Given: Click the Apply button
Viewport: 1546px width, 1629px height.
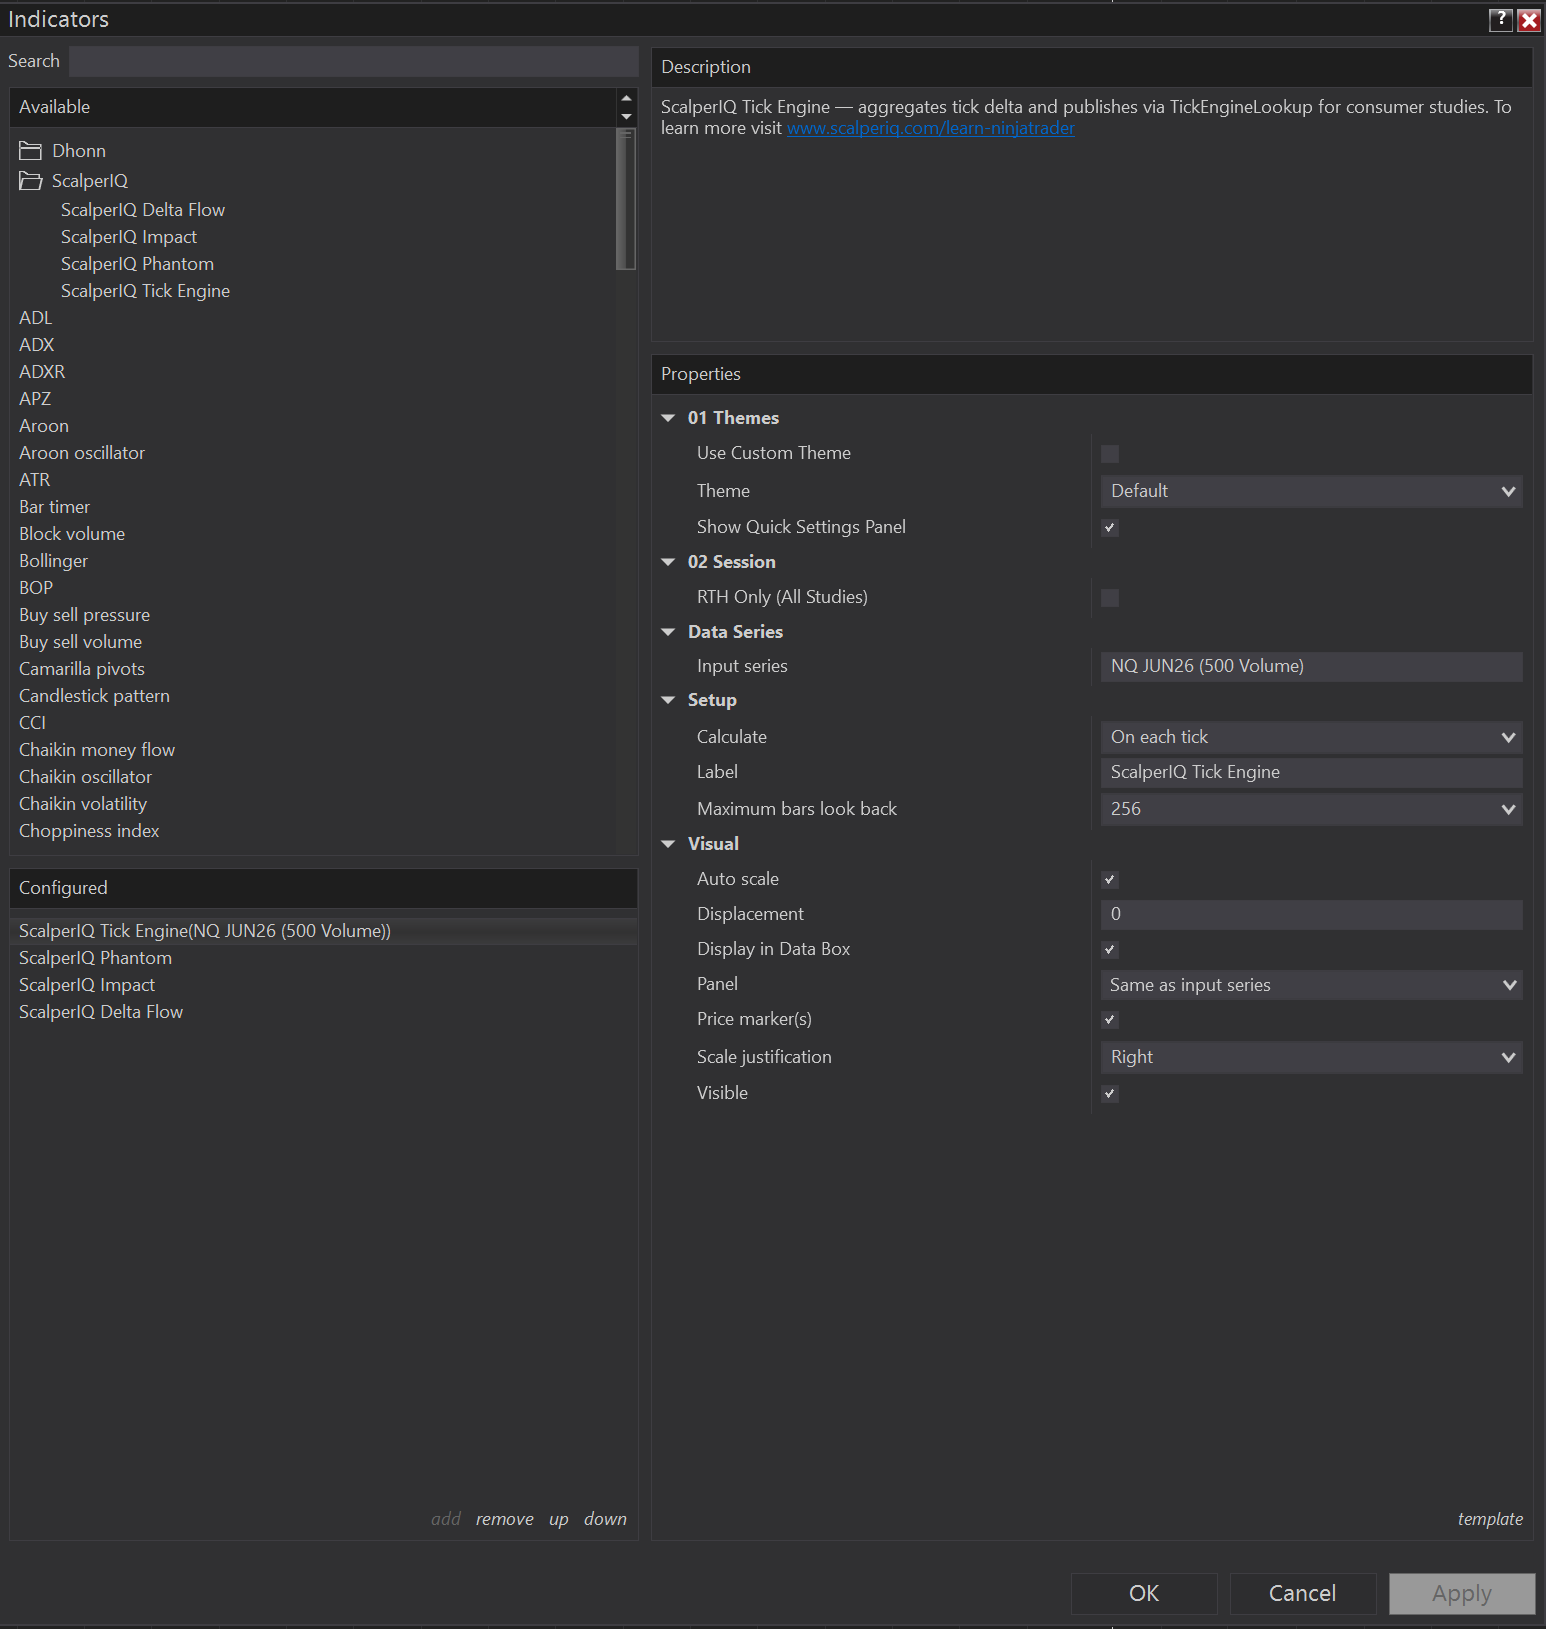Looking at the screenshot, I should (x=1462, y=1593).
